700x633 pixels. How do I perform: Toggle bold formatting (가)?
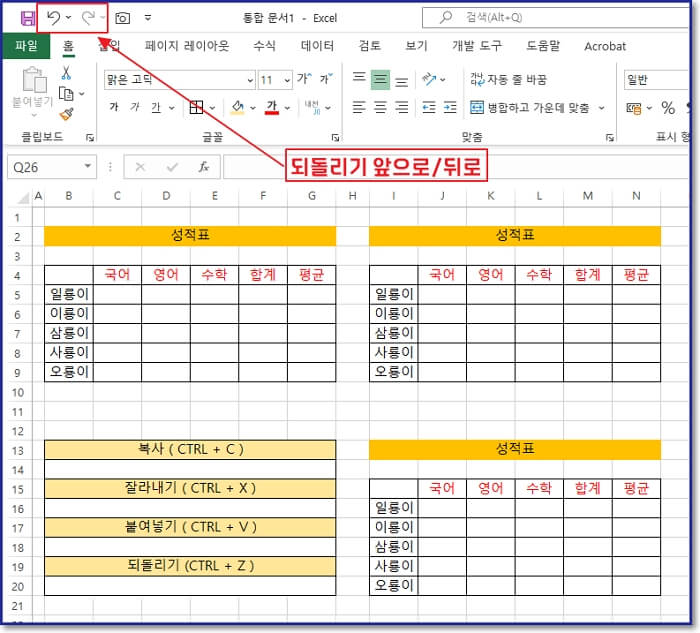(114, 107)
